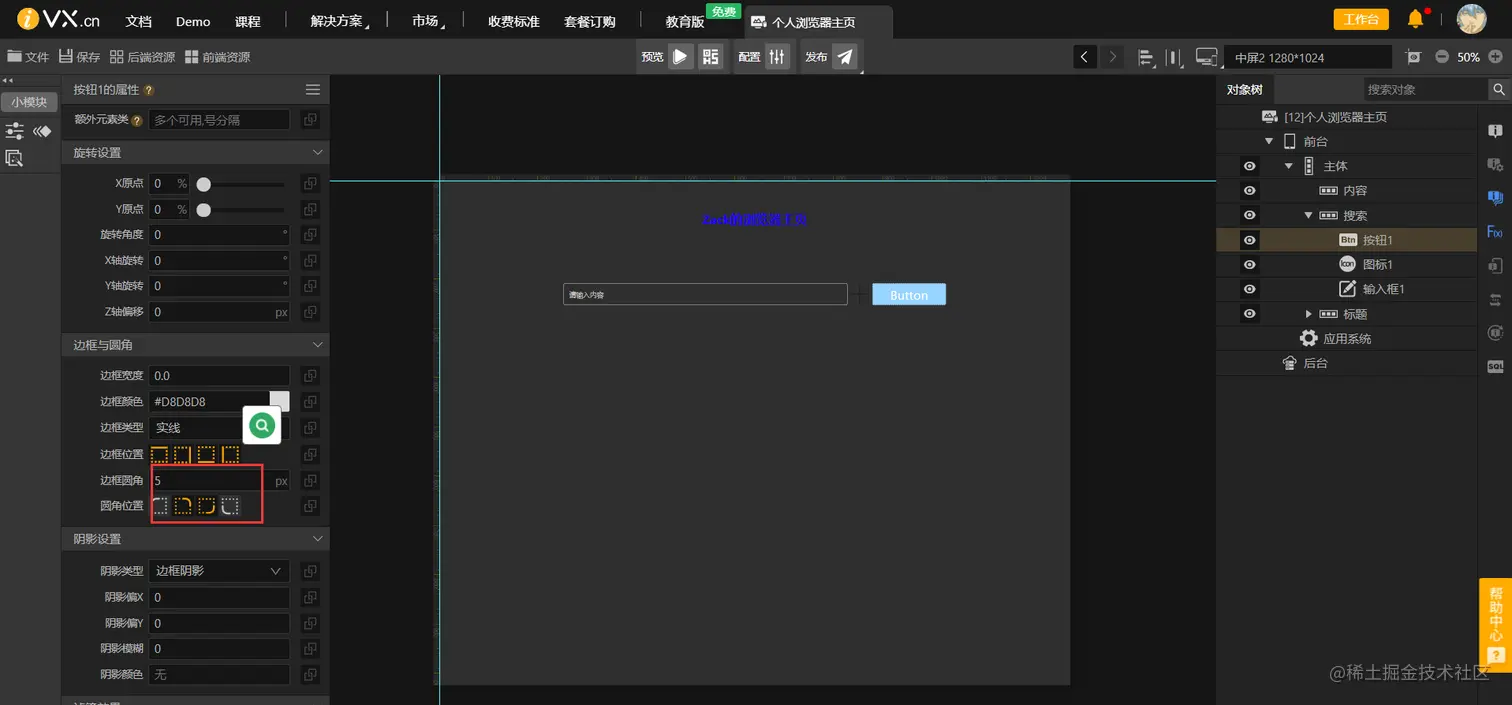
Task: Toggle visibility of 标题 group
Action: point(1249,314)
